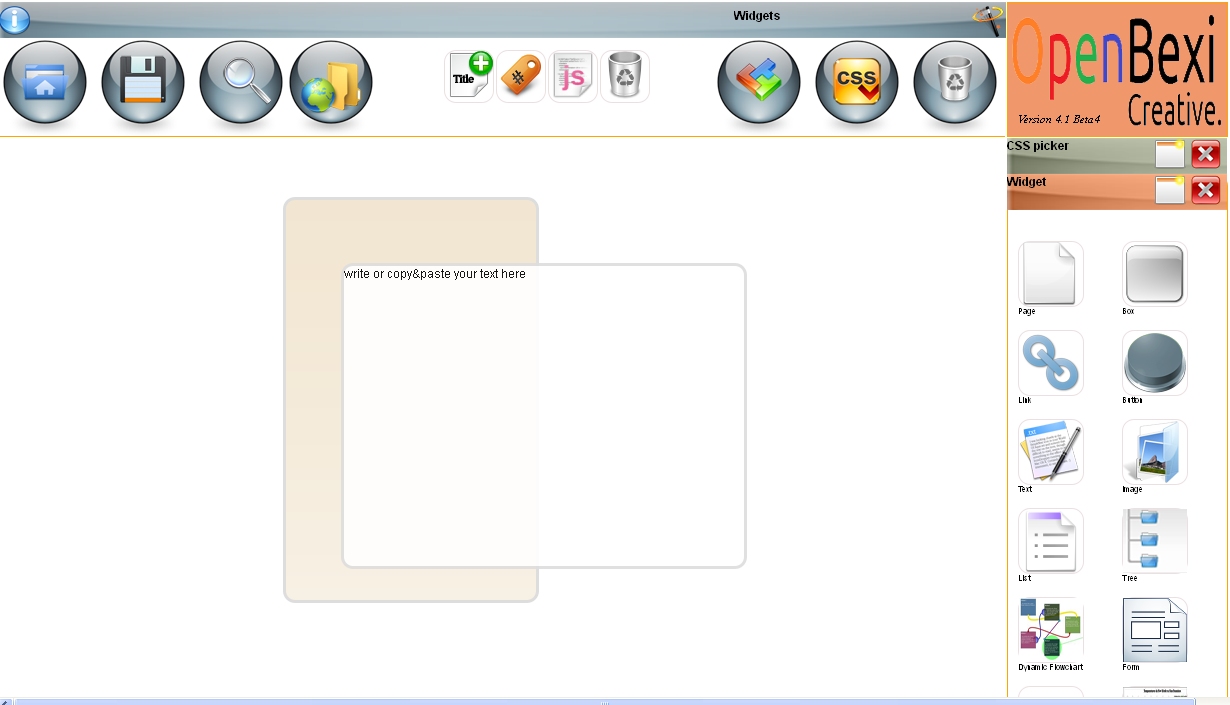The image size is (1230, 705).
Task: Click the blue info icon
Action: [x=15, y=19]
